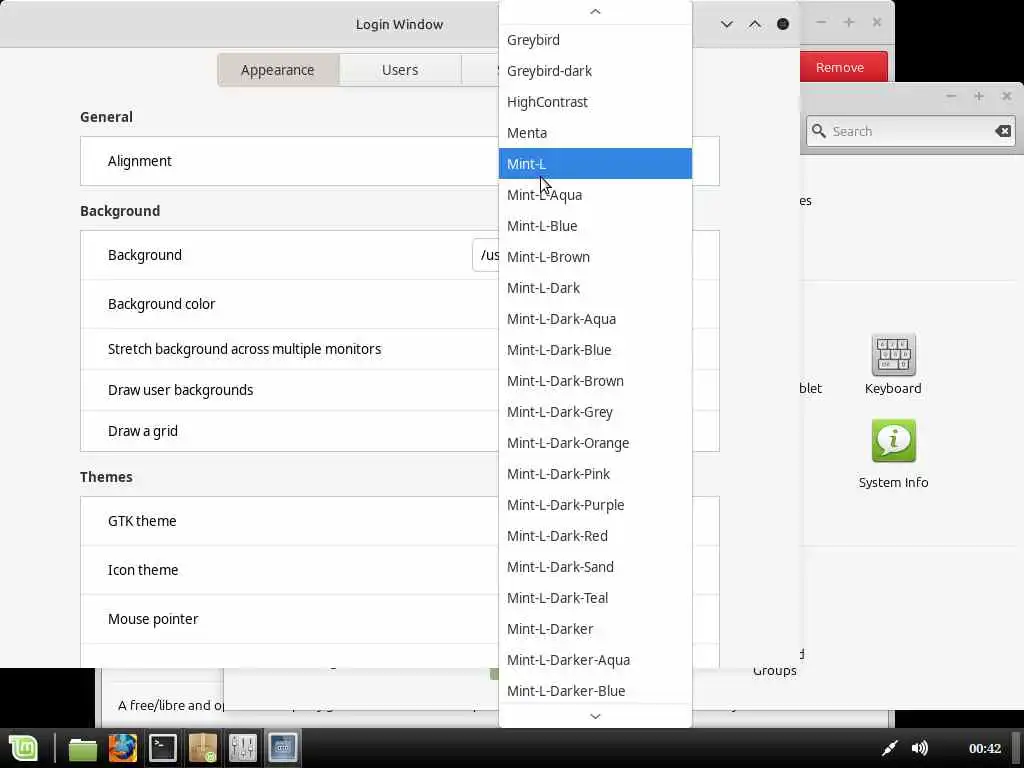Image resolution: width=1024 pixels, height=768 pixels.
Task: Click into the Search input field
Action: (910, 131)
